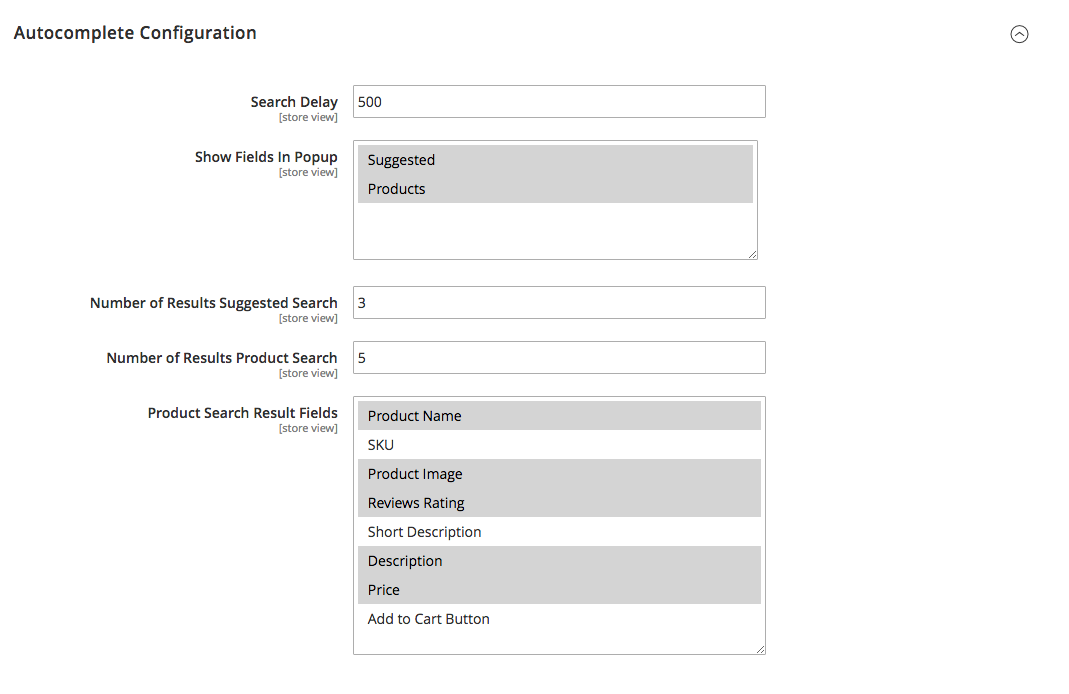
Task: Click [store view] under Product Search Result Fields
Action: coord(308,427)
